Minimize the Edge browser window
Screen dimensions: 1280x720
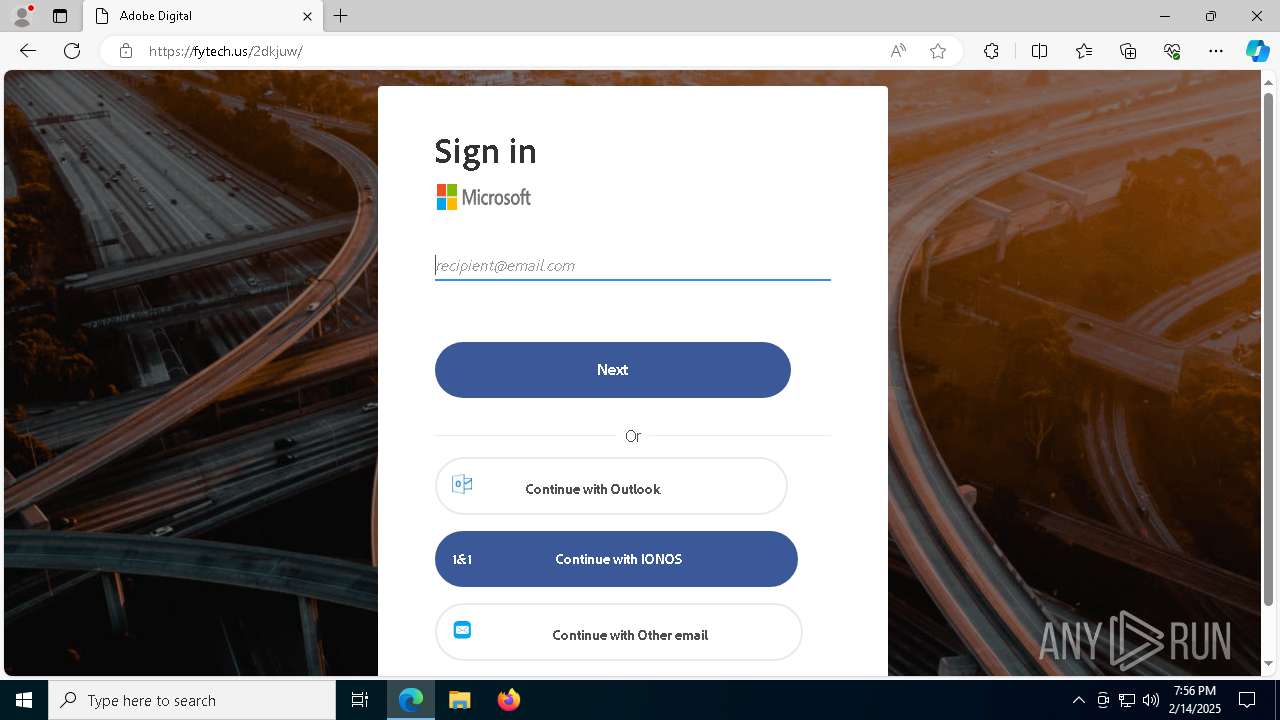click(1165, 16)
